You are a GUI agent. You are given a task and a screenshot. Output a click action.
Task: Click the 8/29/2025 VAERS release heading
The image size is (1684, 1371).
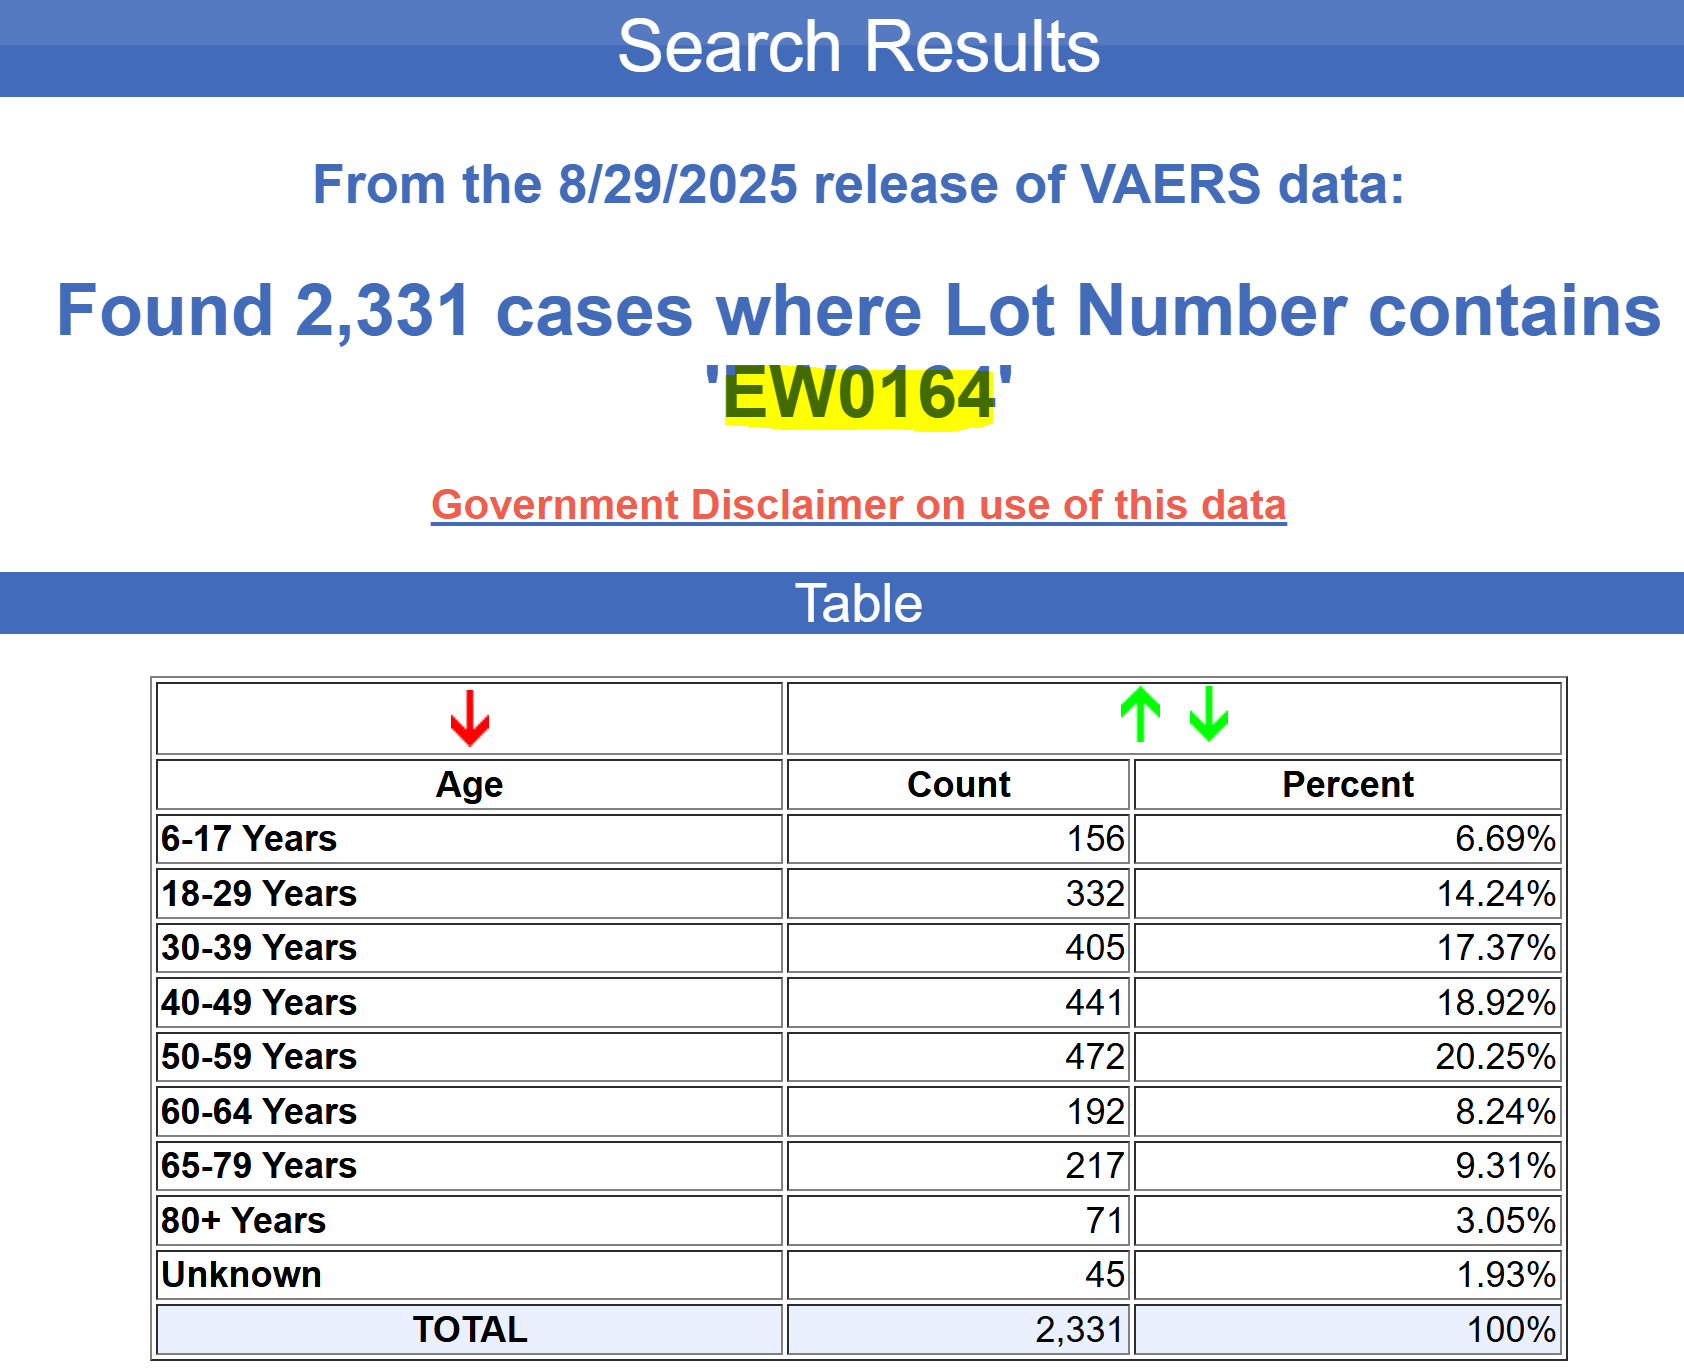(x=858, y=185)
